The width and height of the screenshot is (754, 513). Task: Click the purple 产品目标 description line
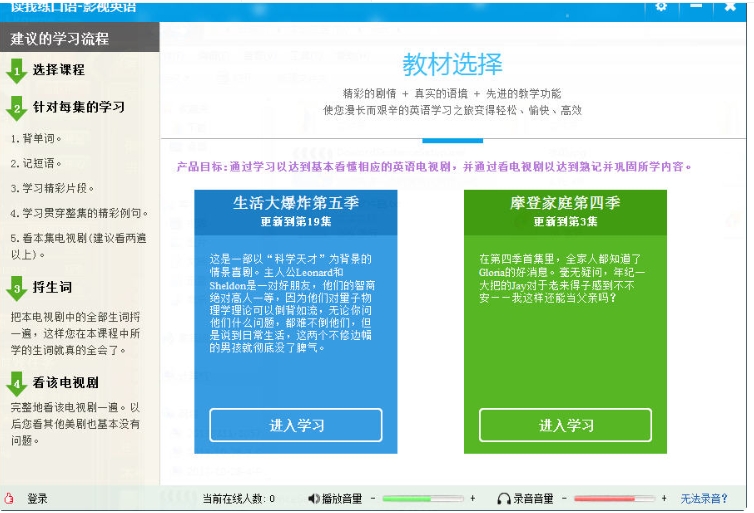pos(434,167)
